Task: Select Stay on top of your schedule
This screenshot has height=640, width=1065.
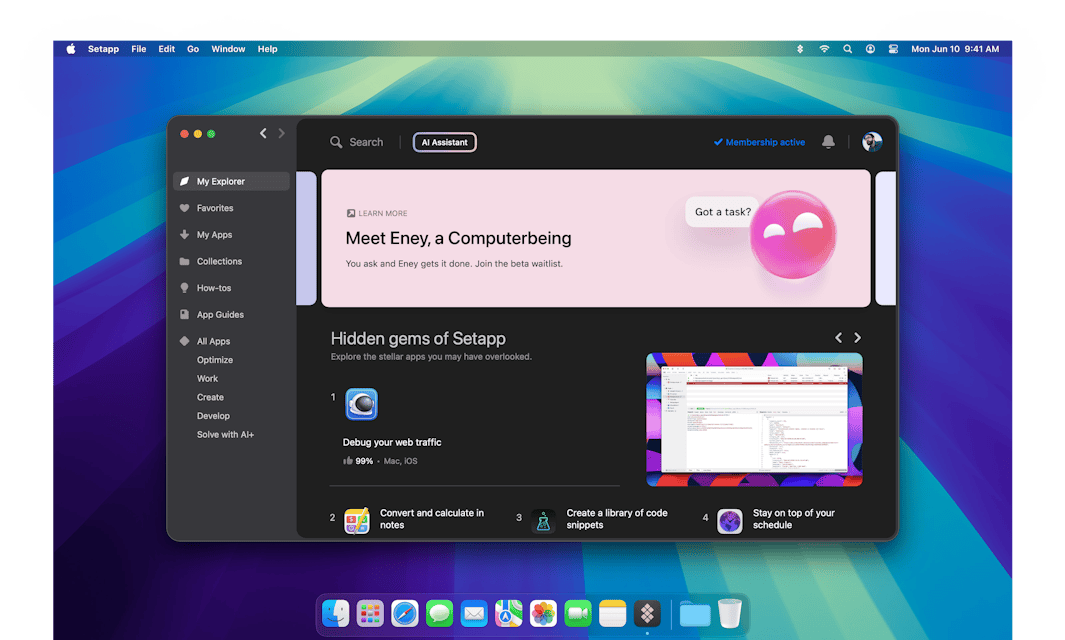Action: (793, 519)
